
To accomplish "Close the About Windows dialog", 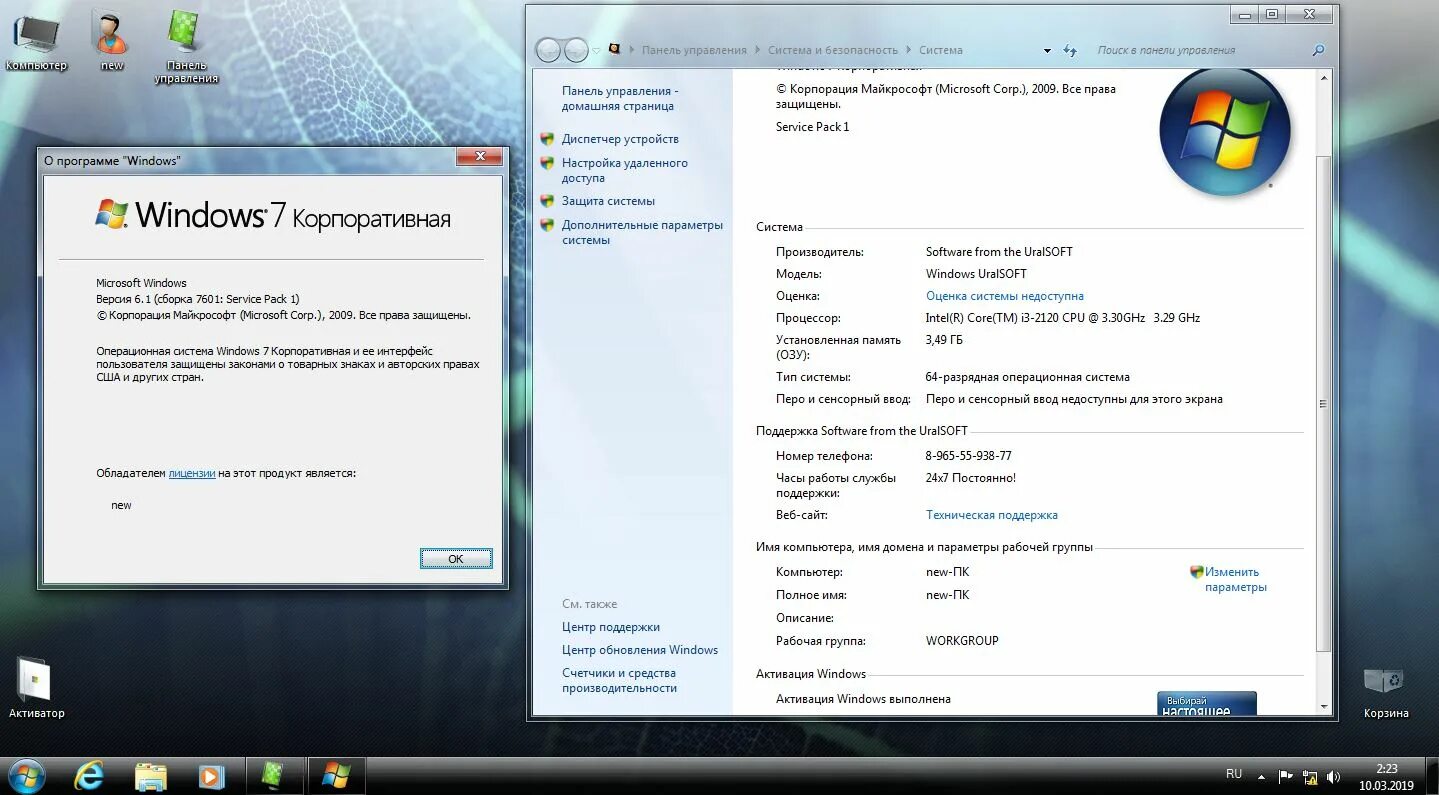I will [x=479, y=157].
